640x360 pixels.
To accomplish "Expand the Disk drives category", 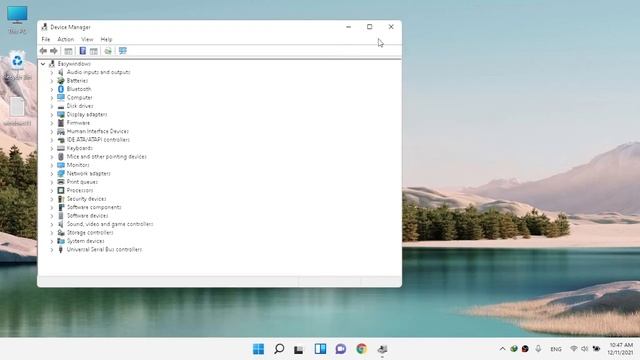I will click(52, 106).
